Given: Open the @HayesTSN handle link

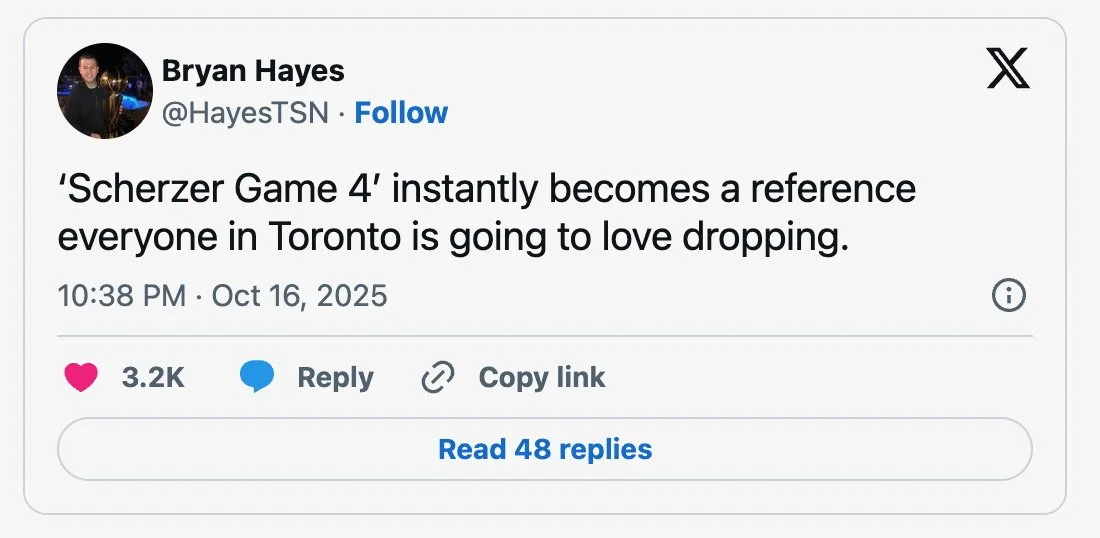Looking at the screenshot, I should point(245,113).
